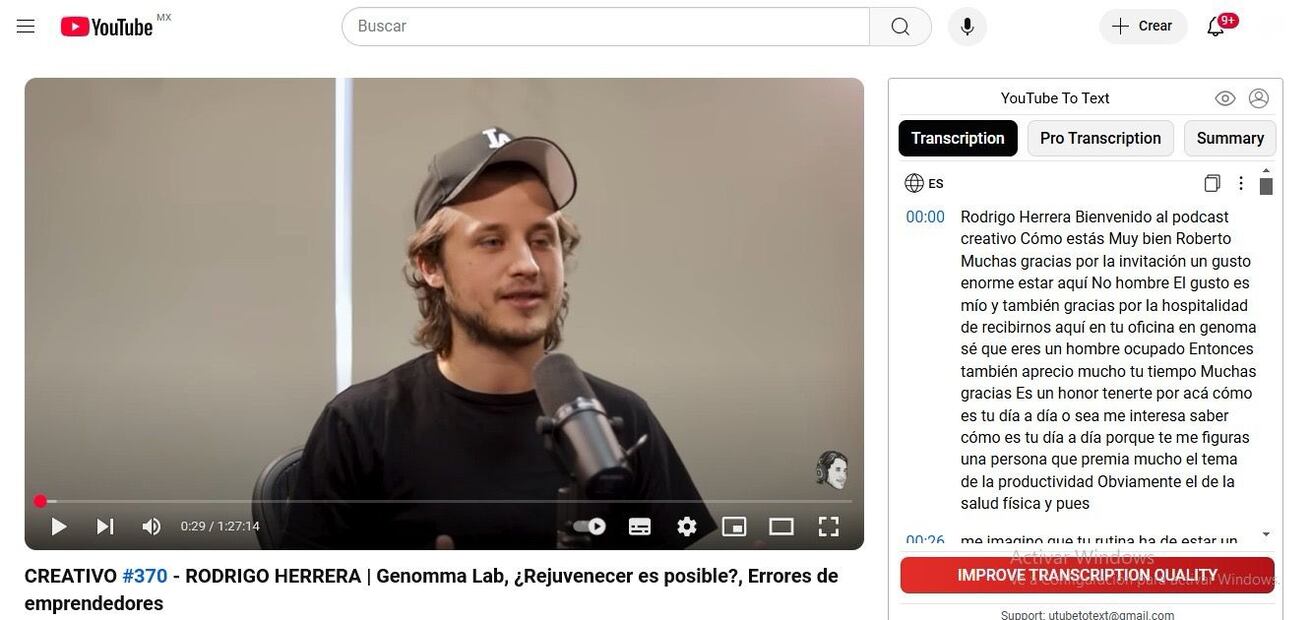Toggle autoplay switch in the player

[x=590, y=526]
